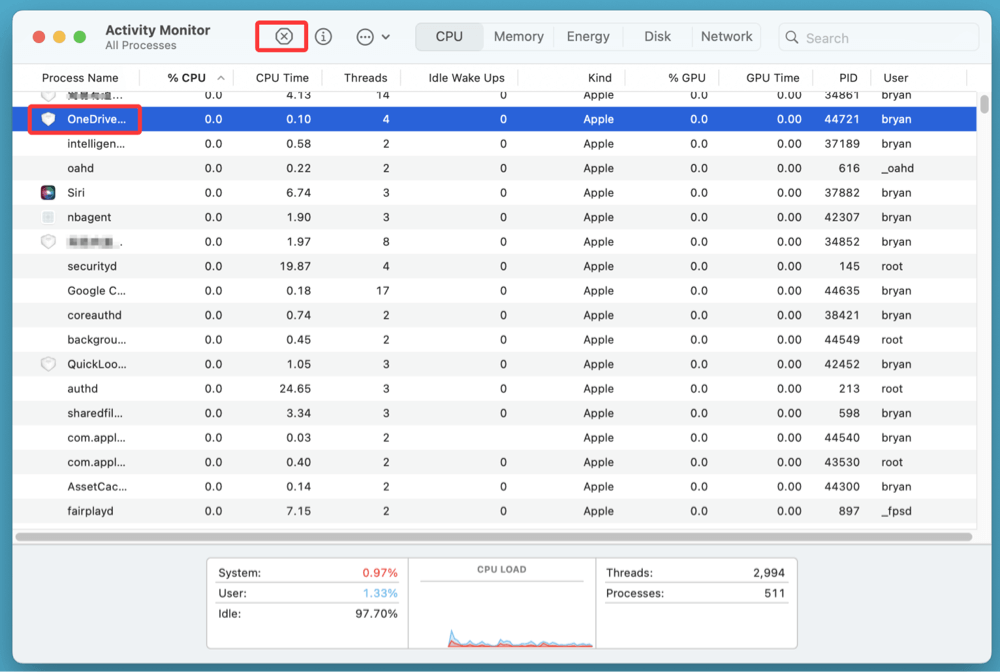This screenshot has height=672, width=1000.
Task: Switch to the Memory tab
Action: coord(518,36)
